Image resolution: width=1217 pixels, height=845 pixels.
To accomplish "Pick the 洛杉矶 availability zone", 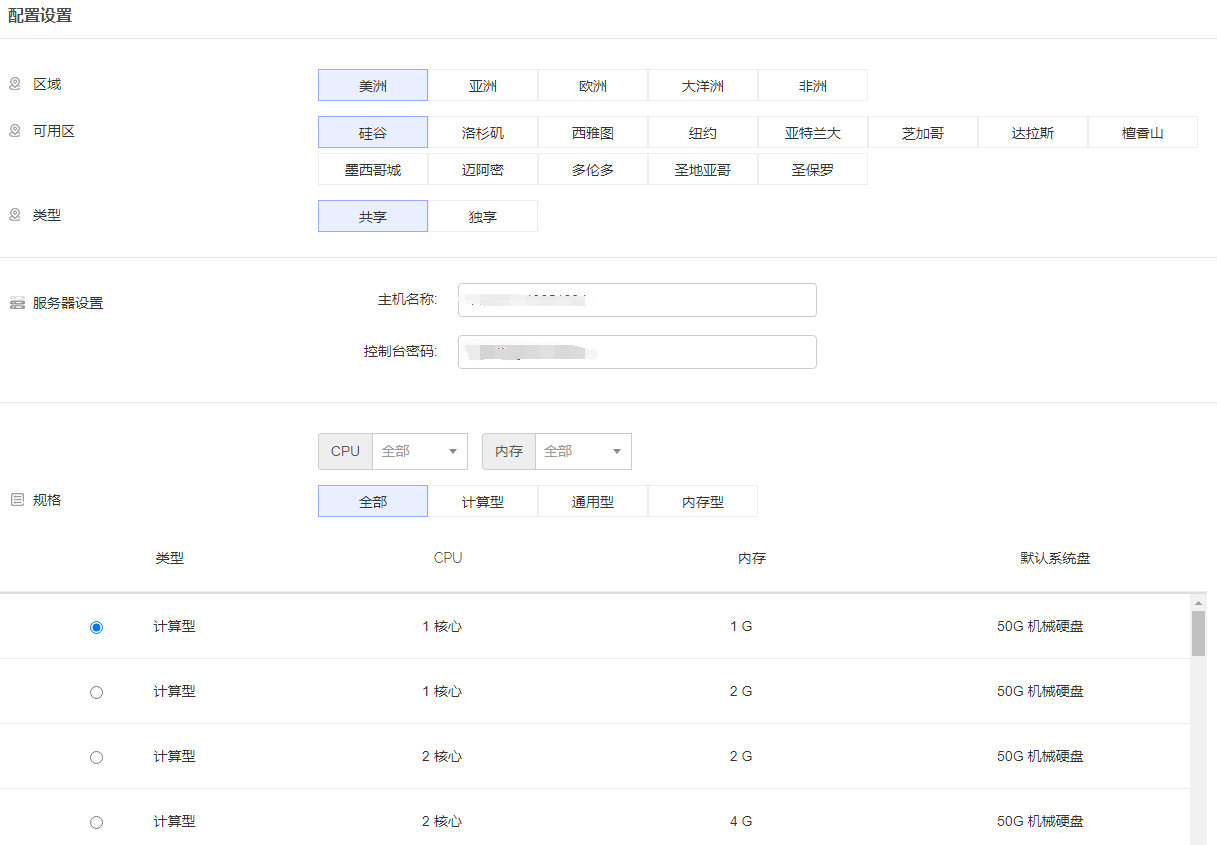I will (483, 133).
